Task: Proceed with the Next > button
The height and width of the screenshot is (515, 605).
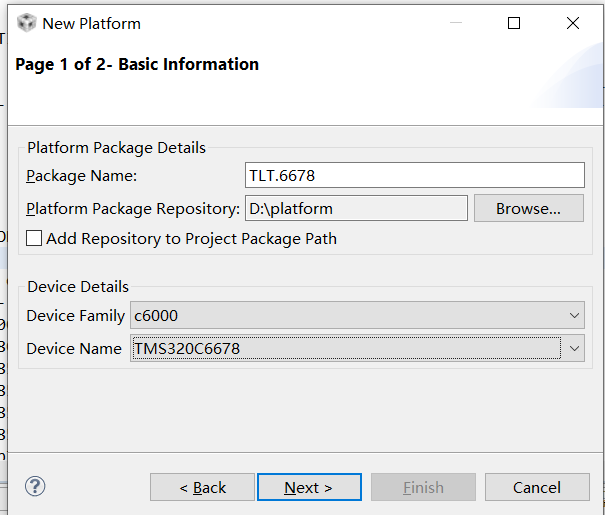Action: [x=308, y=487]
